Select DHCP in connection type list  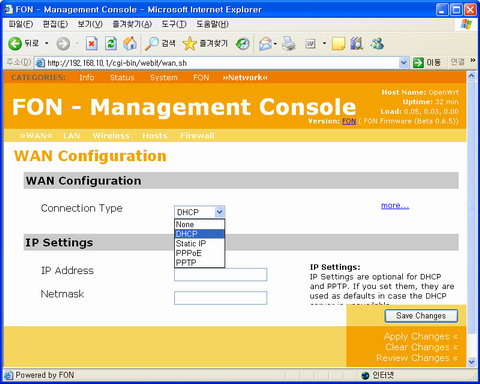200,234
